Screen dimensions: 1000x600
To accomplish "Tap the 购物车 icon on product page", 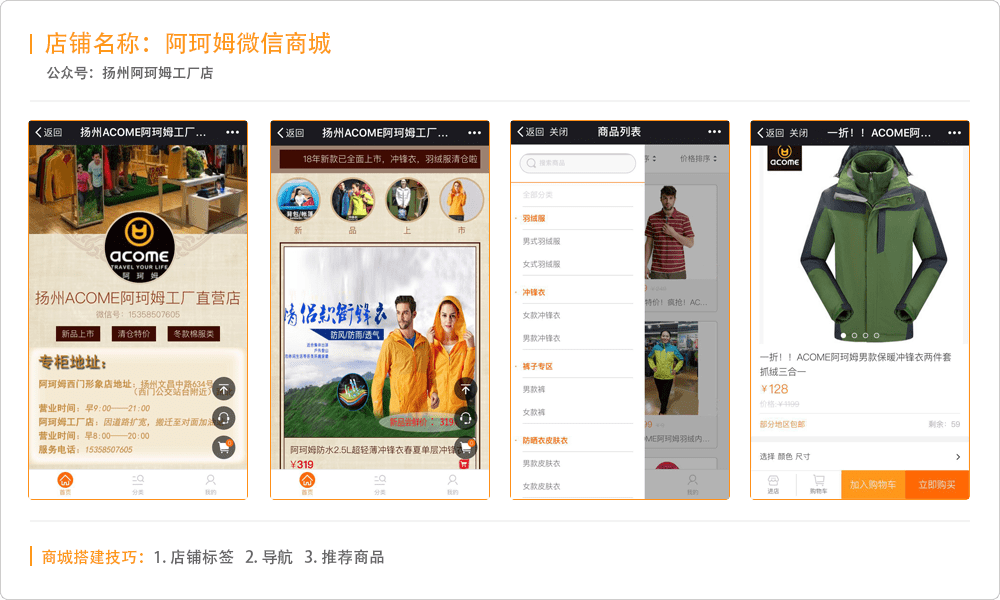I will coord(819,484).
